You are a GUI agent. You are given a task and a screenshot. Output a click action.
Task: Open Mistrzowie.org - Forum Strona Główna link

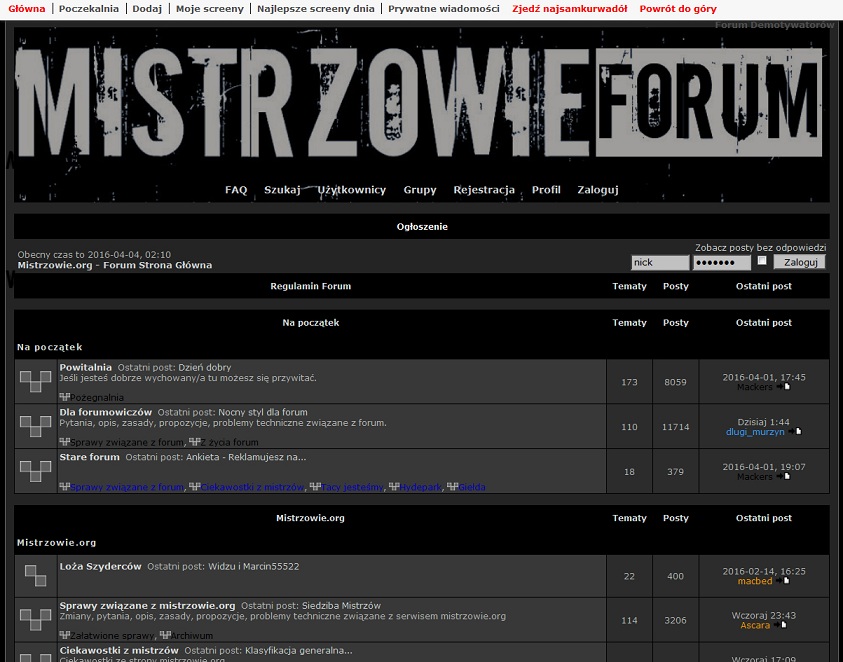pyautogui.click(x=115, y=265)
